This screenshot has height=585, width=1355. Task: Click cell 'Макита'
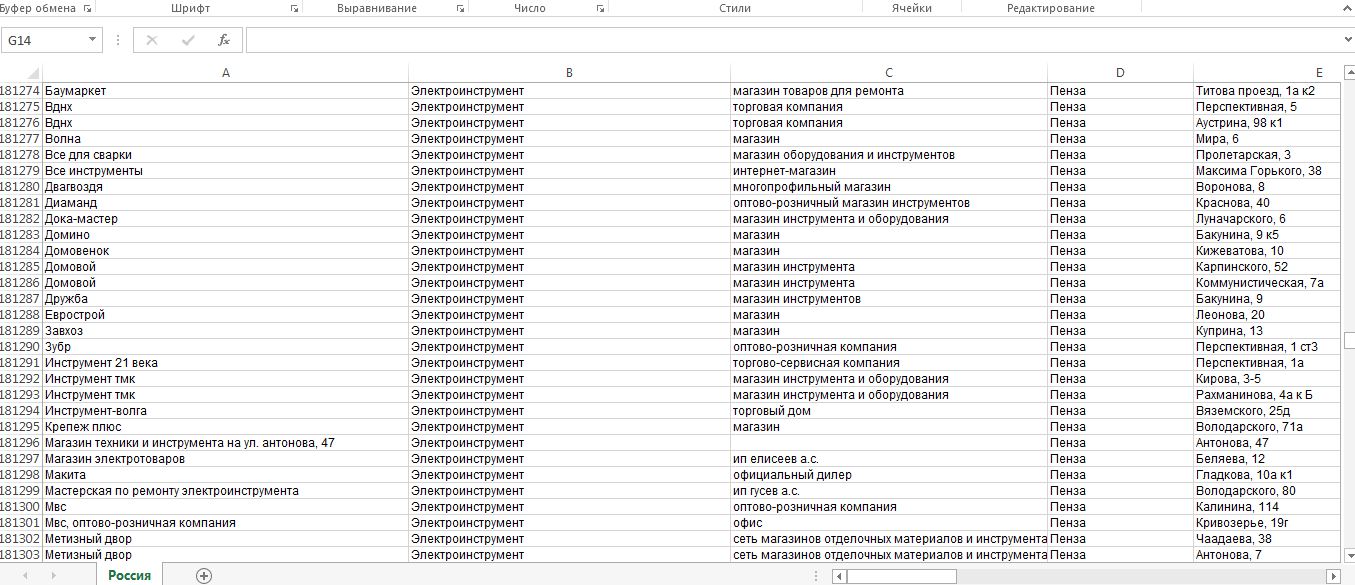[225, 475]
